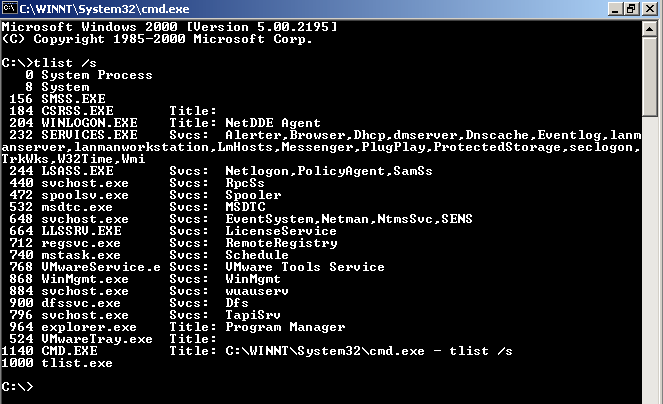Click the RpcSs service text

[x=245, y=183]
